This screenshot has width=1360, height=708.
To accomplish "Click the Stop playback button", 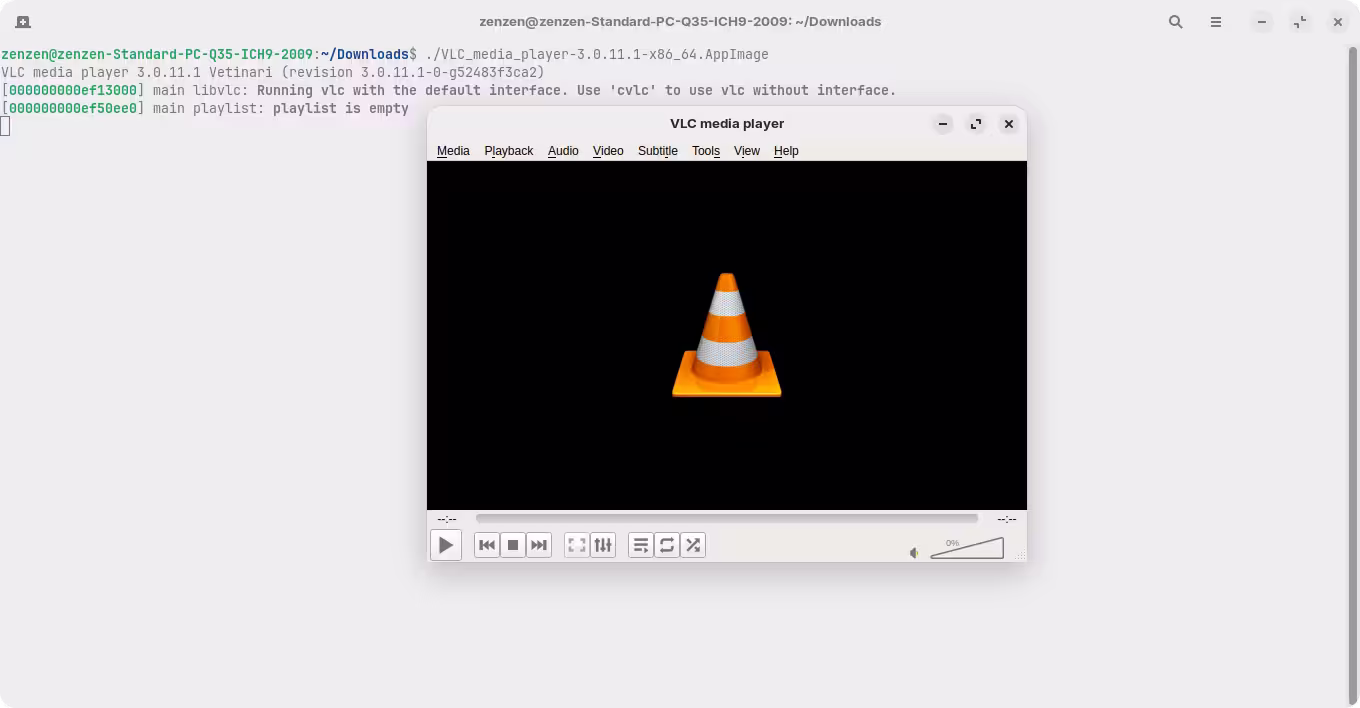I will (513, 545).
